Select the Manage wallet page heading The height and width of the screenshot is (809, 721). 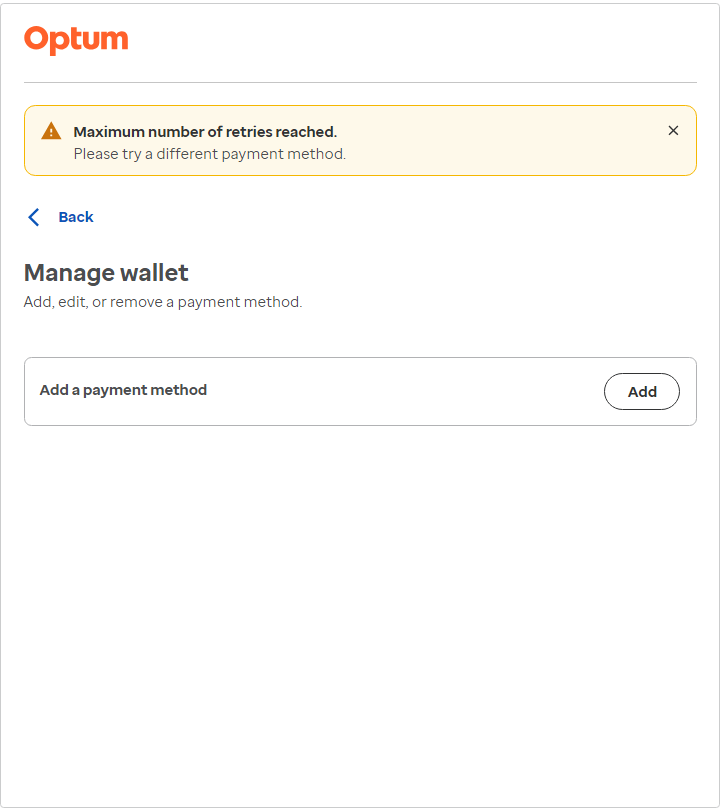106,272
